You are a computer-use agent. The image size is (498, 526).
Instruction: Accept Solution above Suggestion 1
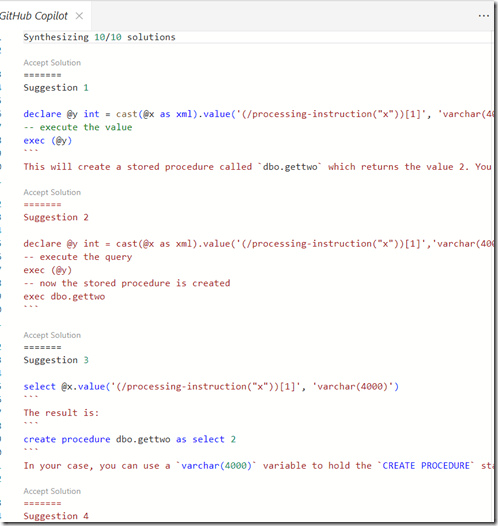(52, 63)
